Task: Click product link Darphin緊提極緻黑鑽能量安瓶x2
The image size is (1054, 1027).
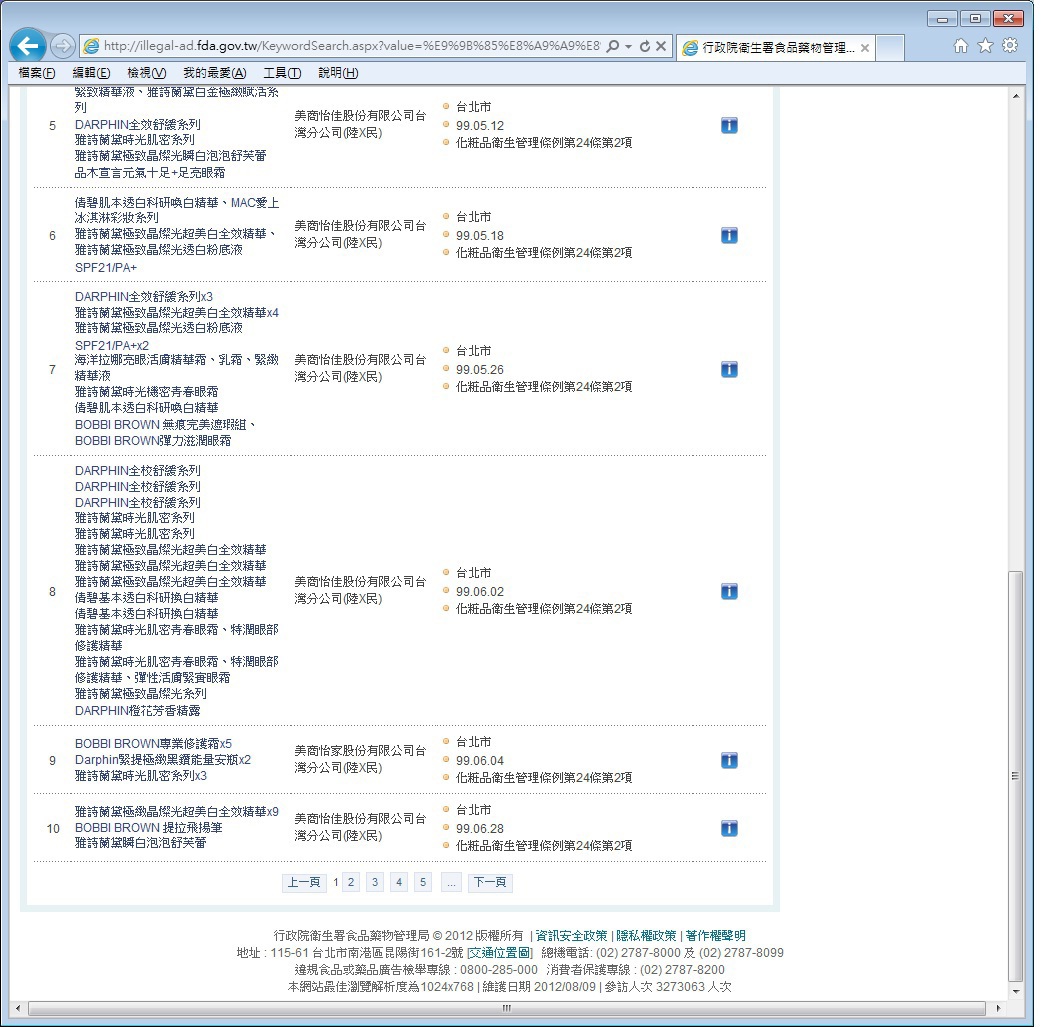Action: click(x=163, y=759)
